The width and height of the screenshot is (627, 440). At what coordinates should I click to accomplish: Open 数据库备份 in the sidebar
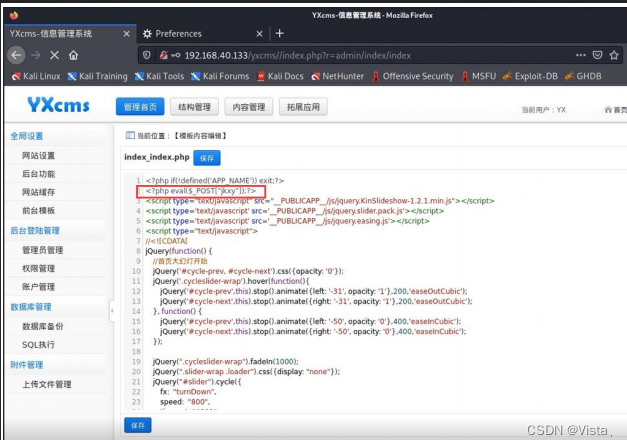coord(42,326)
